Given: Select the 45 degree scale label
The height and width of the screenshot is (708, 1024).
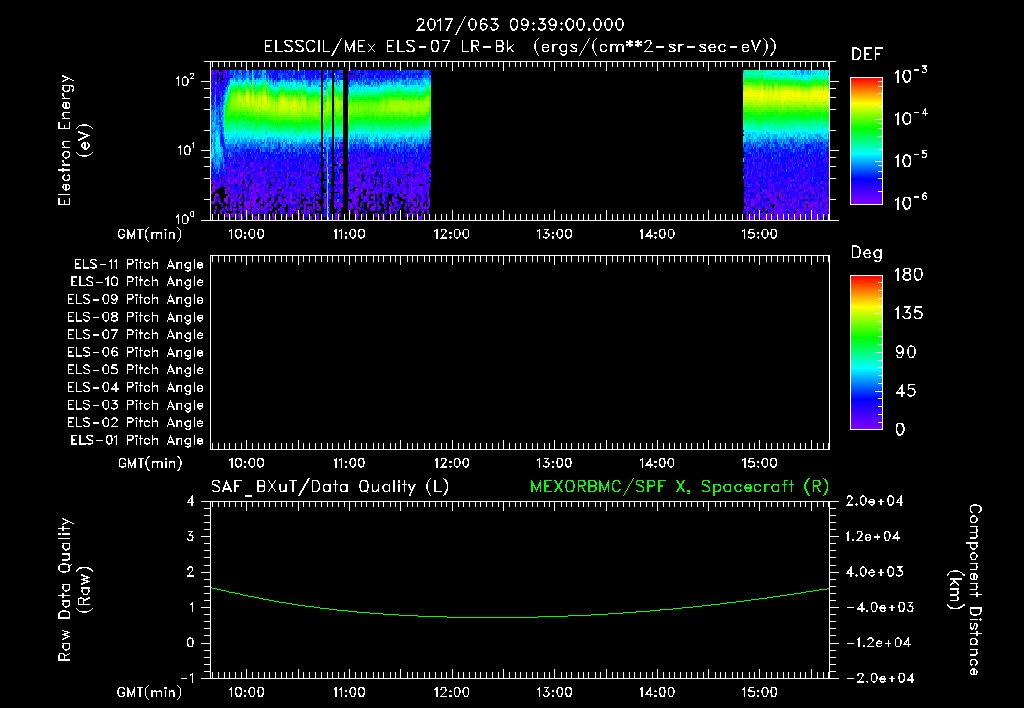Looking at the screenshot, I should [906, 391].
